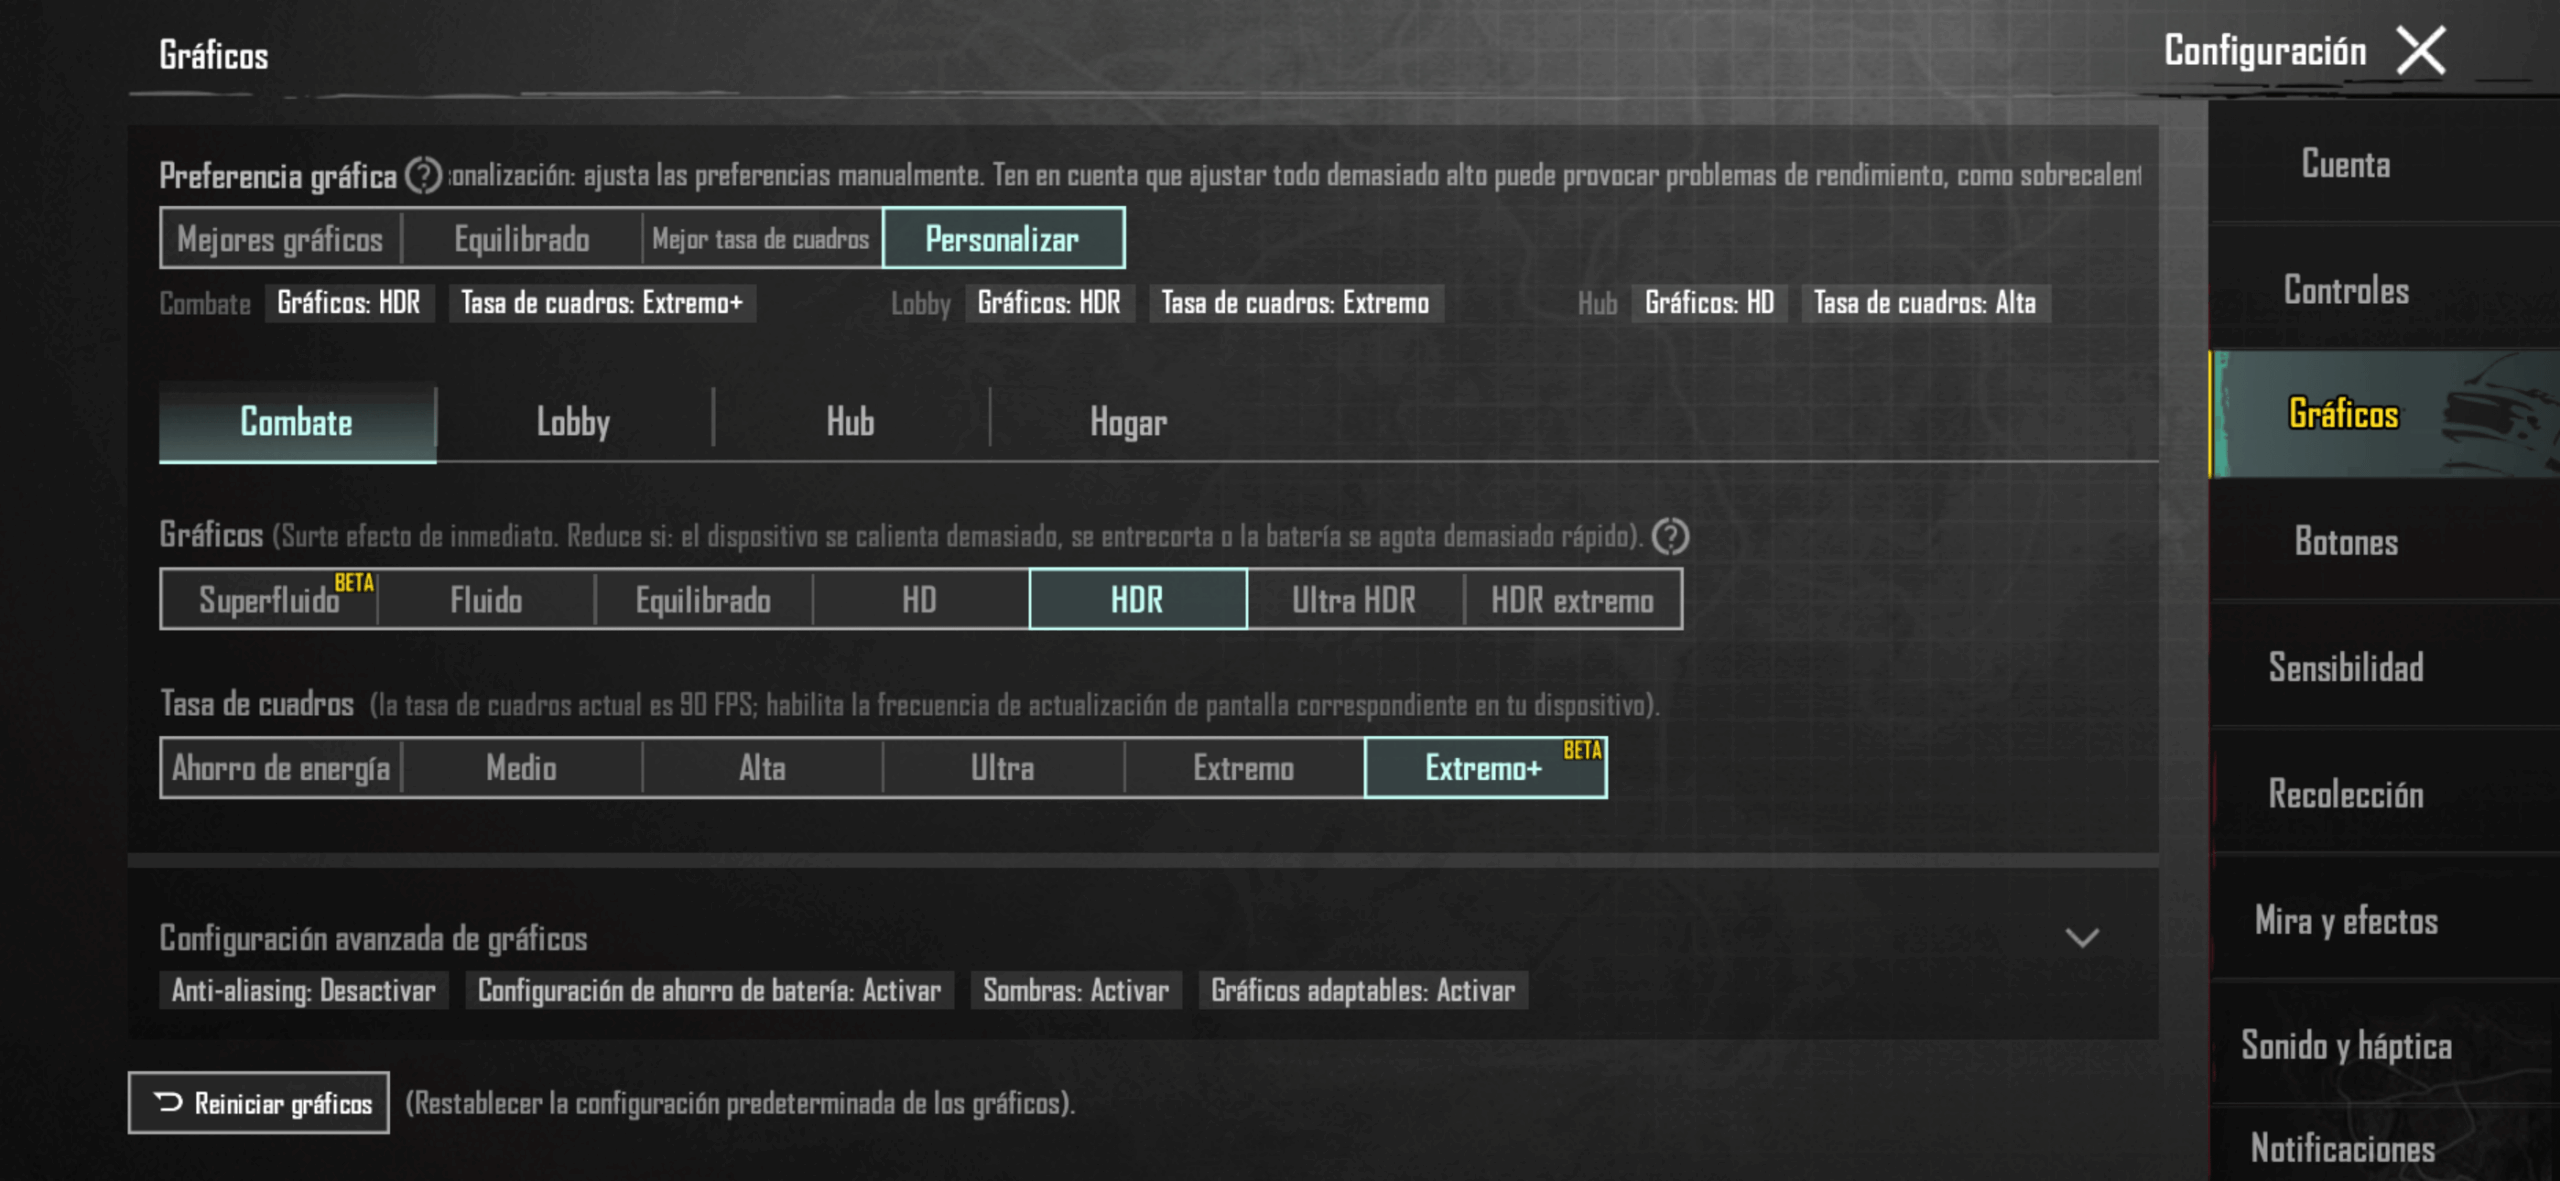Click the Anti-aliasing: Desactivar tag
Screen dimensions: 2560x1181
click(x=303, y=991)
